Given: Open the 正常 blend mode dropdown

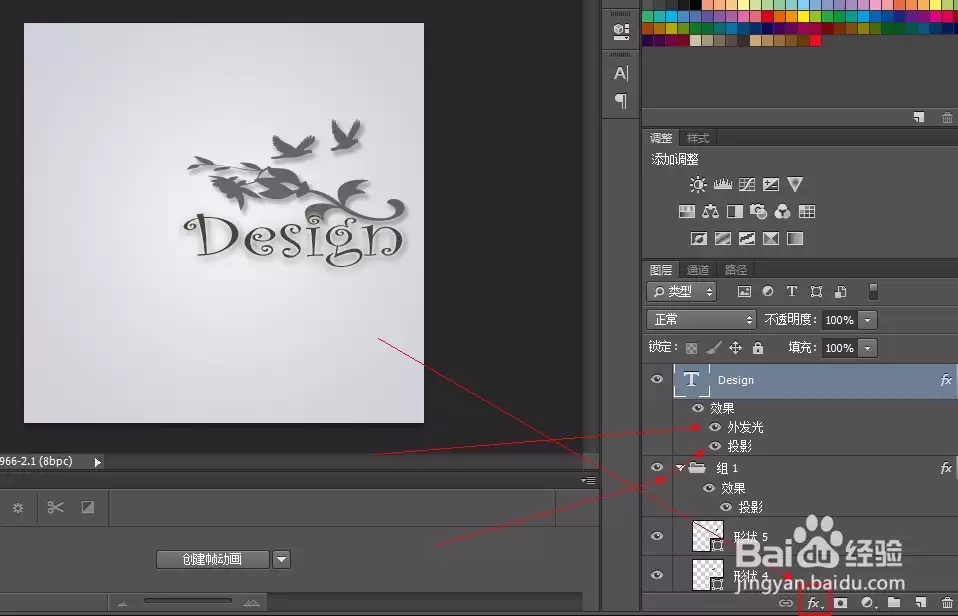Looking at the screenshot, I should click(701, 320).
